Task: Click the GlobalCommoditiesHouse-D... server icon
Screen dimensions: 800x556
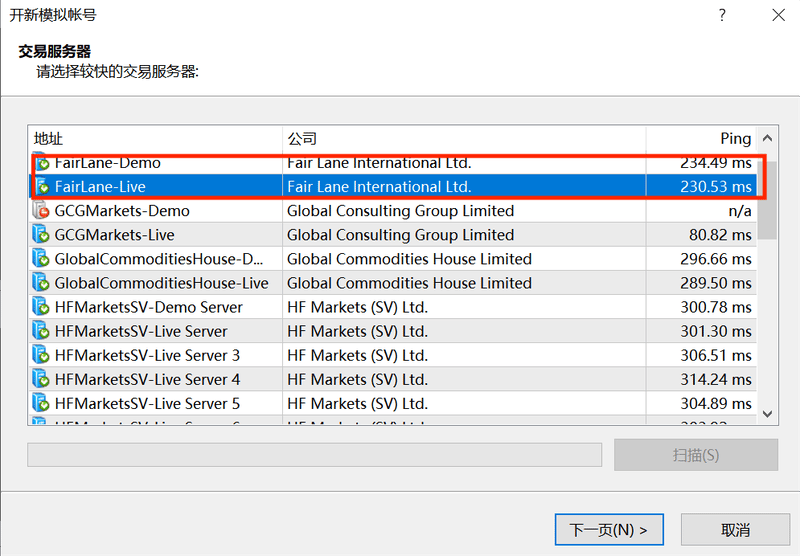Action: point(41,258)
